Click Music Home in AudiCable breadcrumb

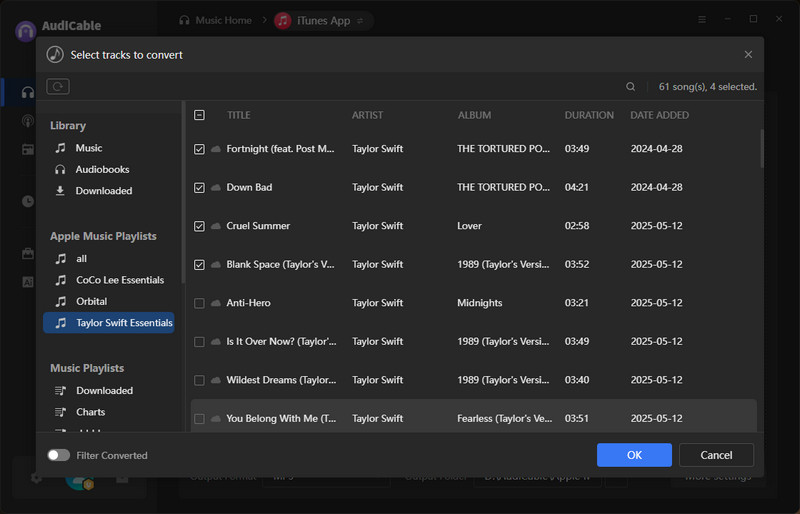(216, 20)
